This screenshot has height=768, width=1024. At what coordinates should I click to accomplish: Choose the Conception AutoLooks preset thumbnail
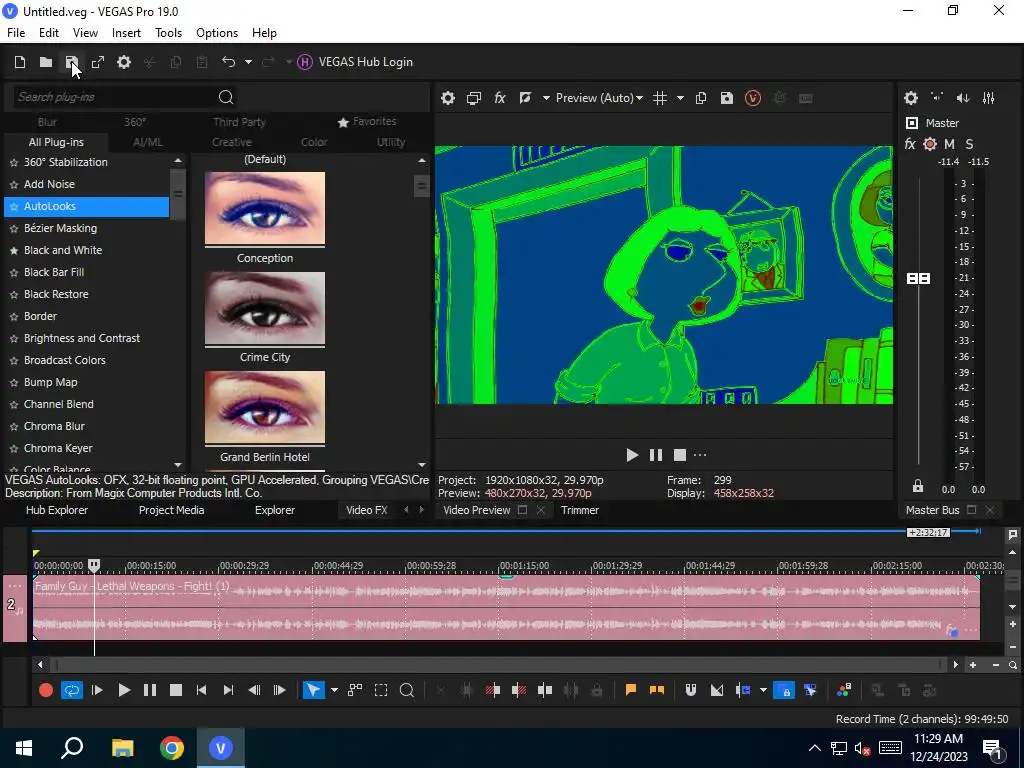(264, 208)
